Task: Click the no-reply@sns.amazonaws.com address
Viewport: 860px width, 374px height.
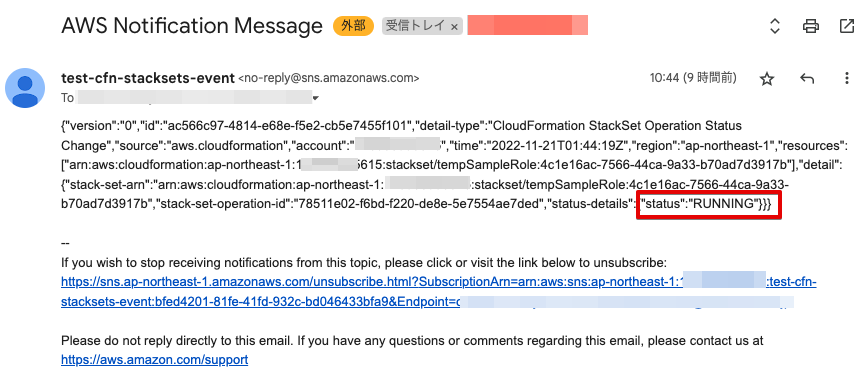Action: click(x=329, y=78)
